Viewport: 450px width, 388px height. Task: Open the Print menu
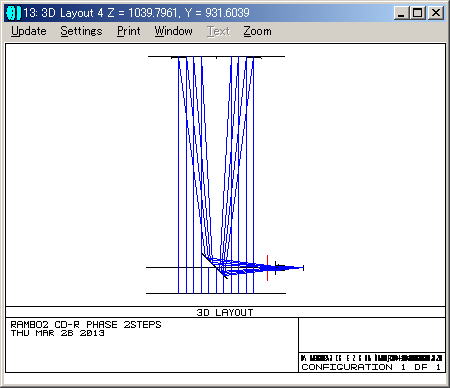[x=129, y=31]
